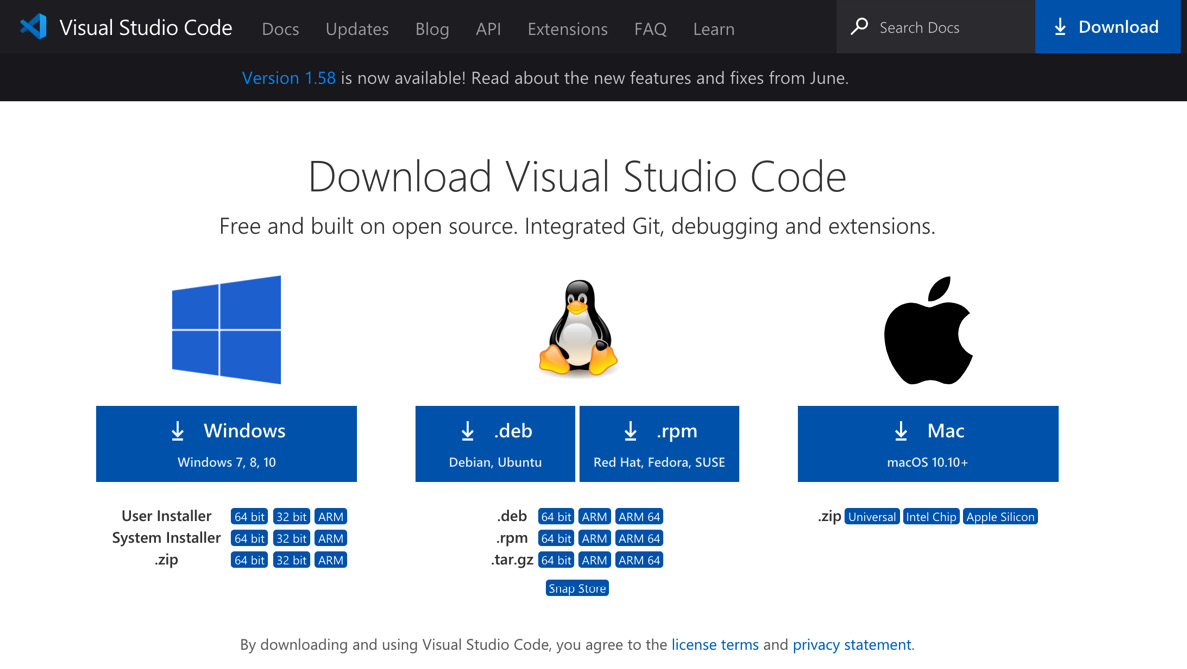Select Linux .tar.gz 64 bit

tap(556, 561)
